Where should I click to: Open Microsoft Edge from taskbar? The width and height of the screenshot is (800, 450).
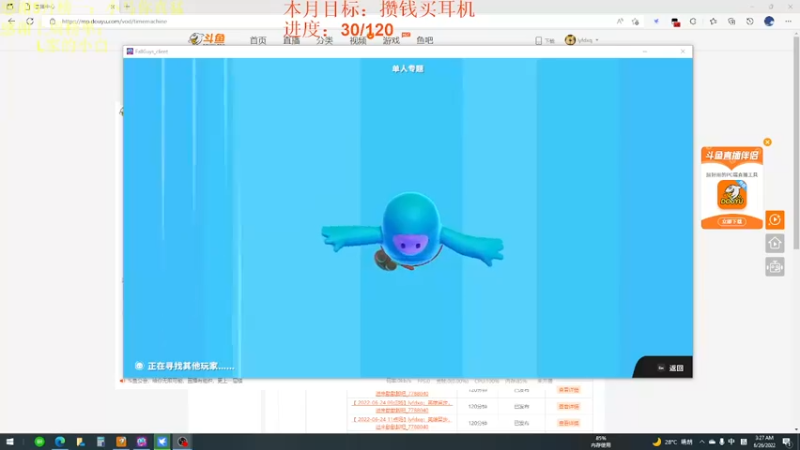click(x=60, y=442)
